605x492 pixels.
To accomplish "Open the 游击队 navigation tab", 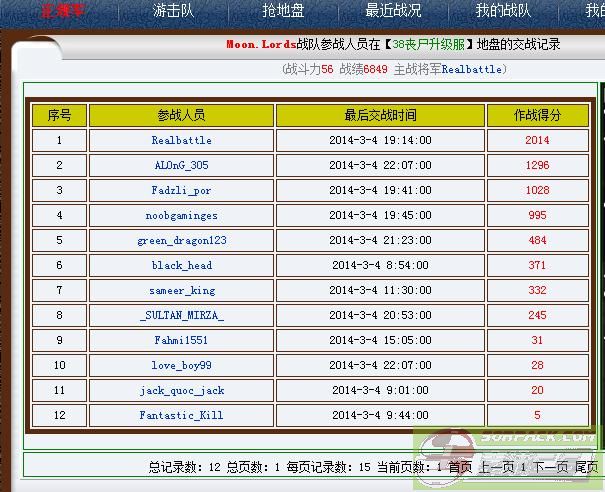I will [174, 11].
